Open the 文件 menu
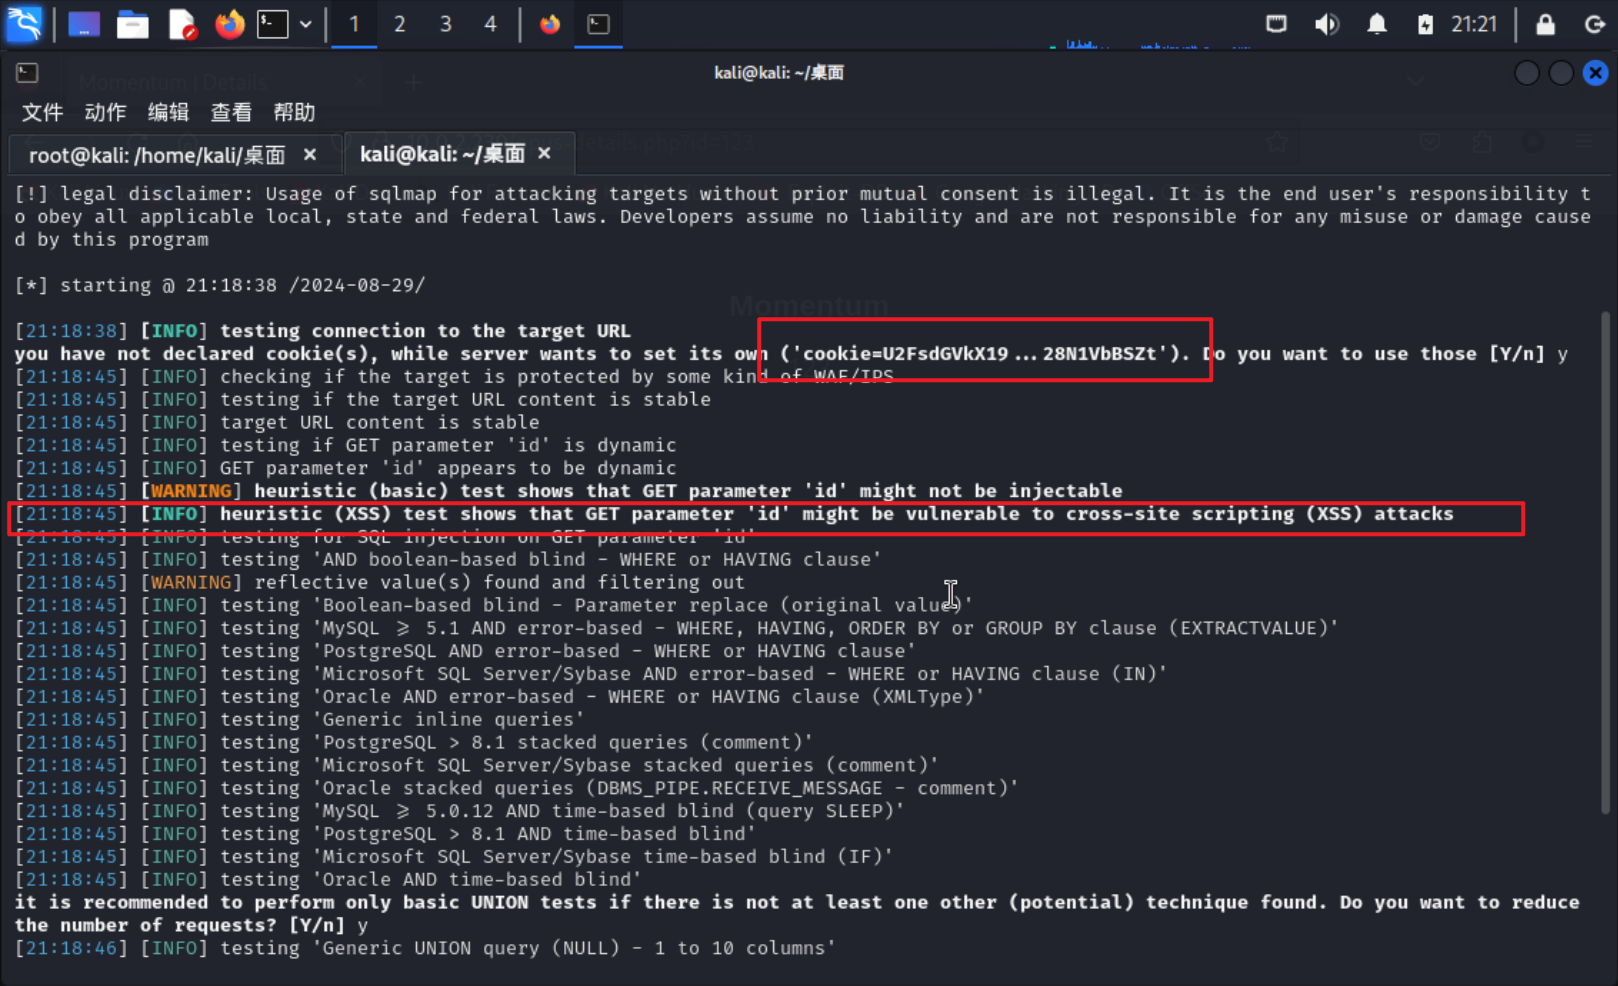This screenshot has height=986, width=1618. (x=43, y=112)
